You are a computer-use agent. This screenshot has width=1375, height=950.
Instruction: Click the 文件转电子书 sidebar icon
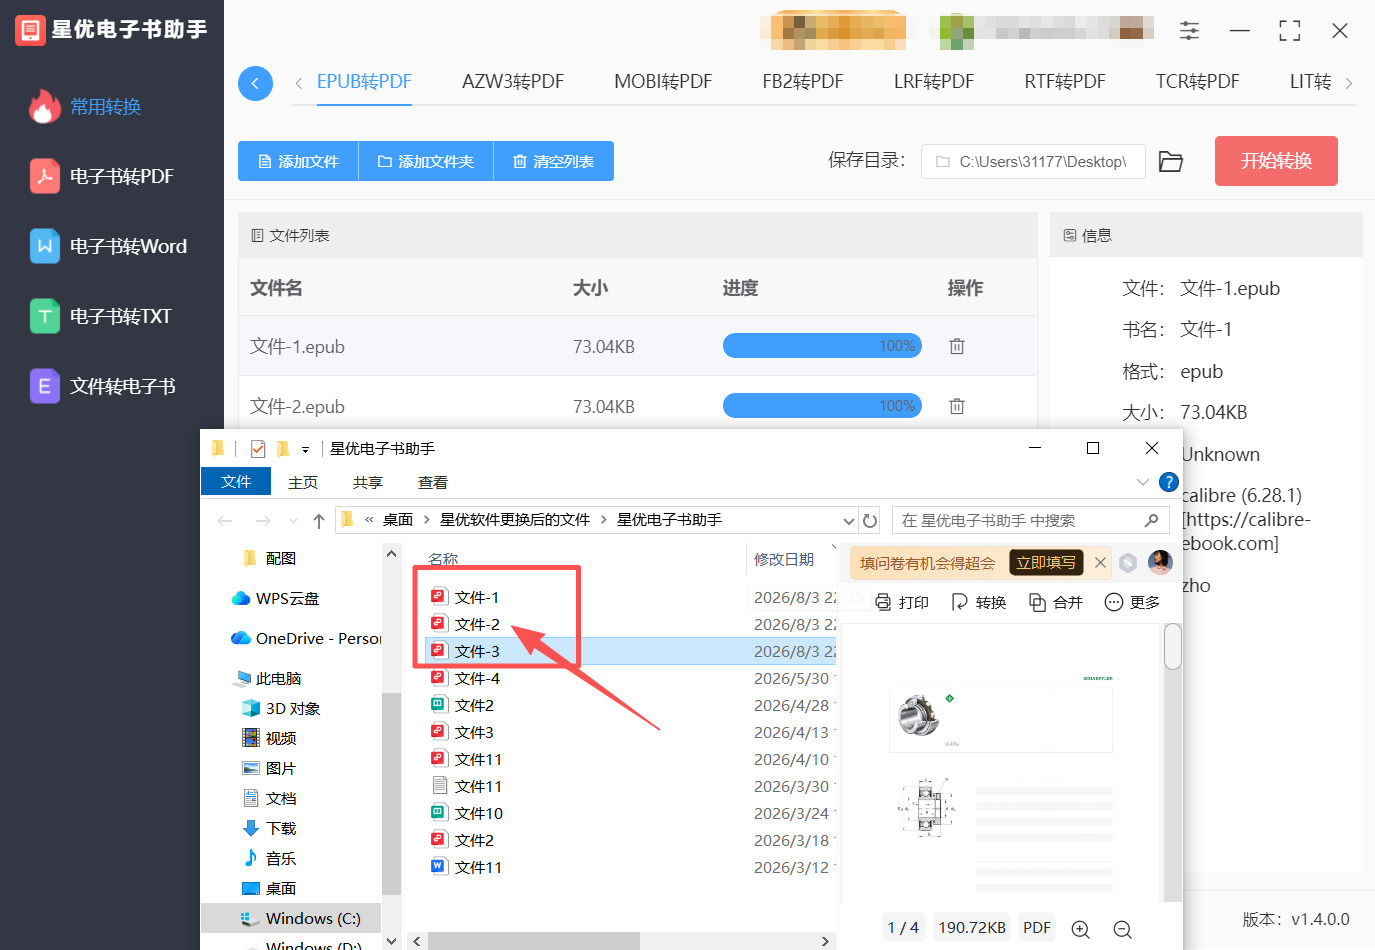(x=44, y=386)
